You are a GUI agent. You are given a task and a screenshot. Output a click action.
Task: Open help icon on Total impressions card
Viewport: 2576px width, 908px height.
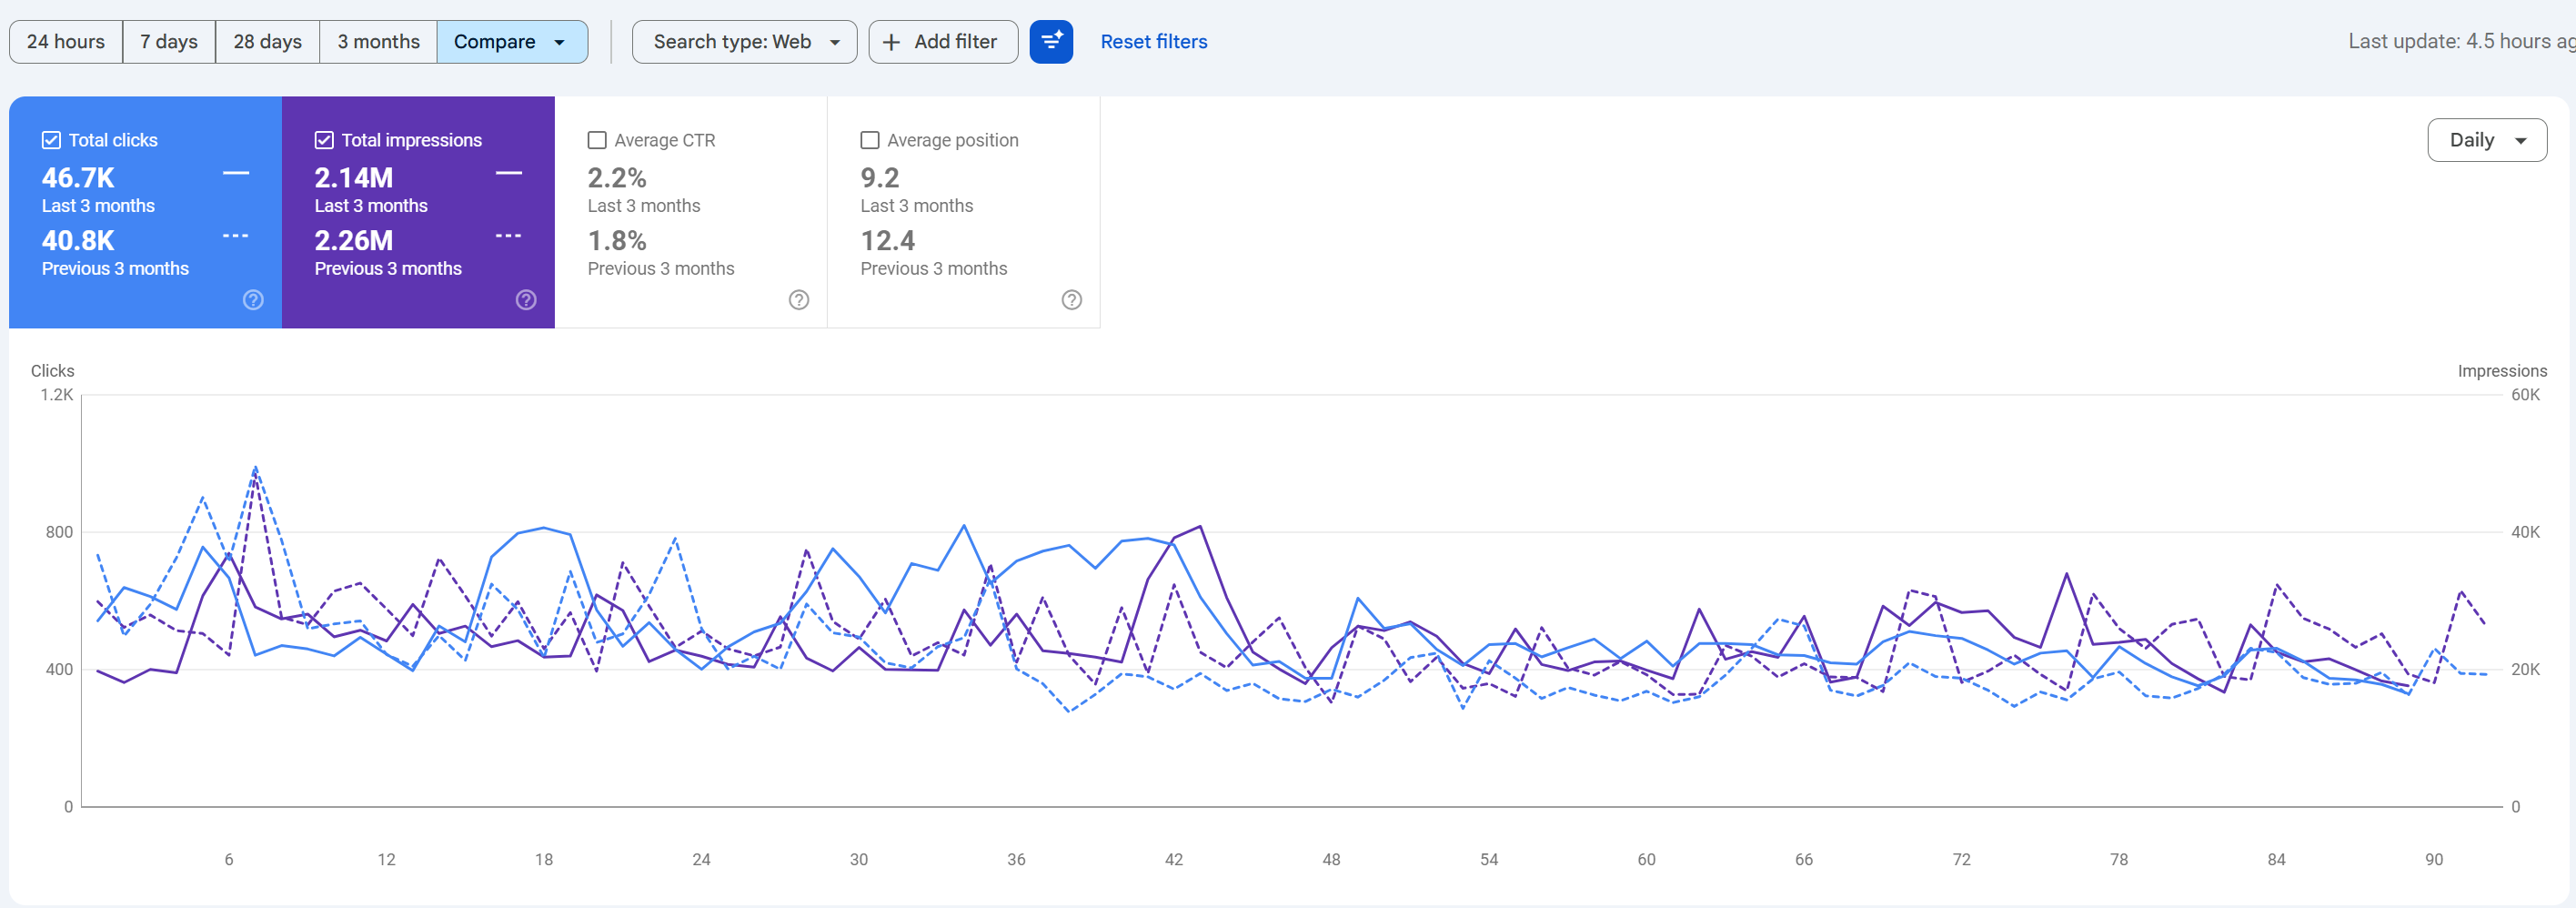pos(526,300)
